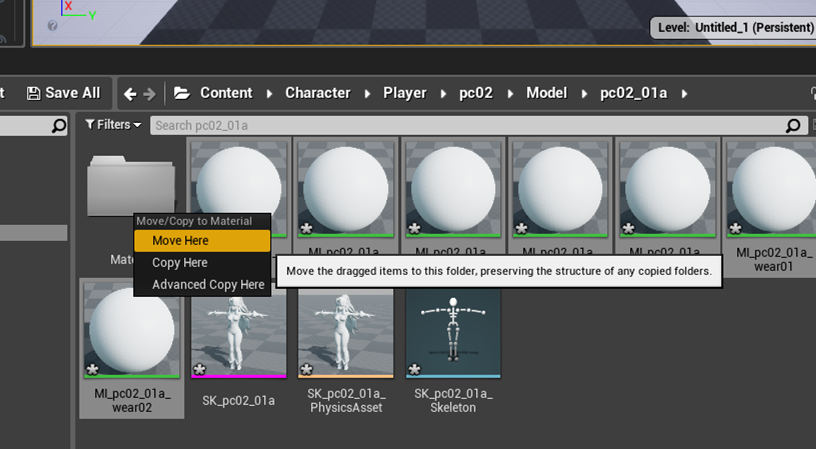This screenshot has height=449, width=816.
Task: Expand arrow after Model breadcrumb
Action: point(584,94)
